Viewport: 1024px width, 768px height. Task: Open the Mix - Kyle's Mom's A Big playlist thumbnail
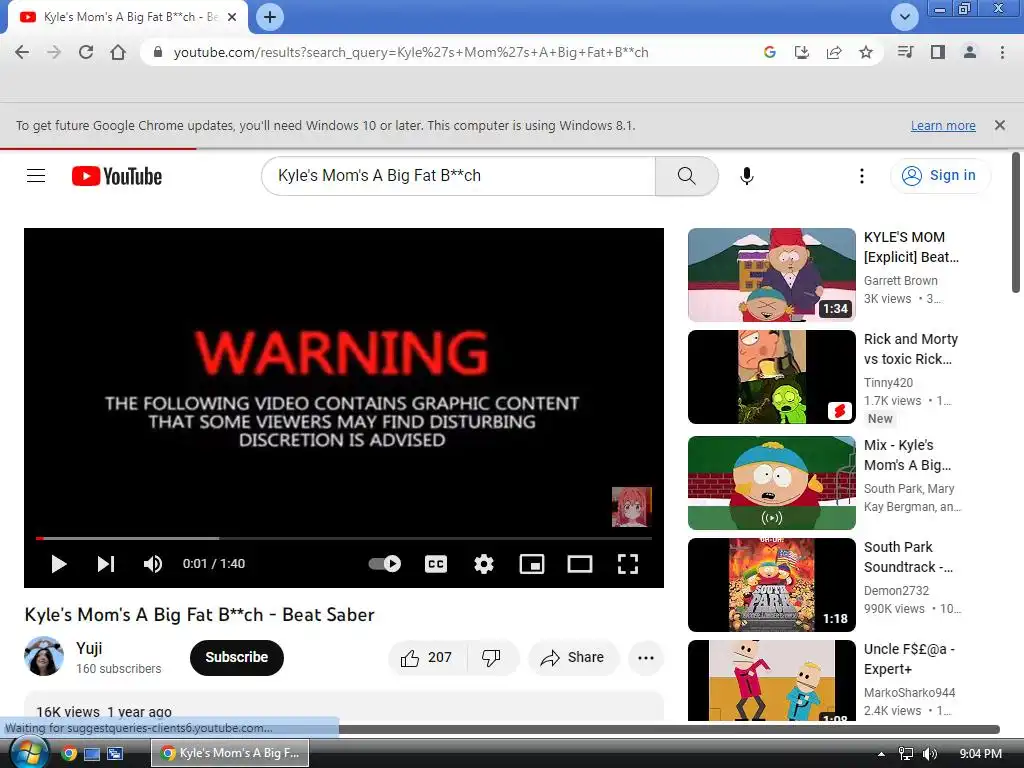(772, 483)
